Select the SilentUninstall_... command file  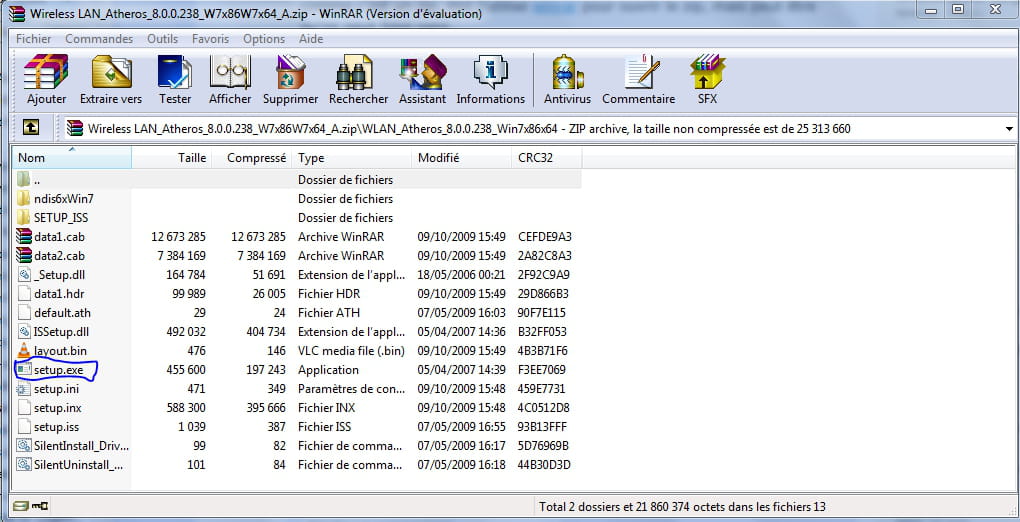[x=79, y=465]
